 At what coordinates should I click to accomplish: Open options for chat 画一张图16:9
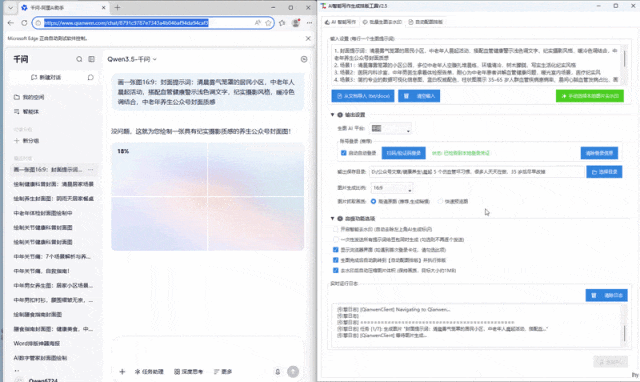(91, 169)
